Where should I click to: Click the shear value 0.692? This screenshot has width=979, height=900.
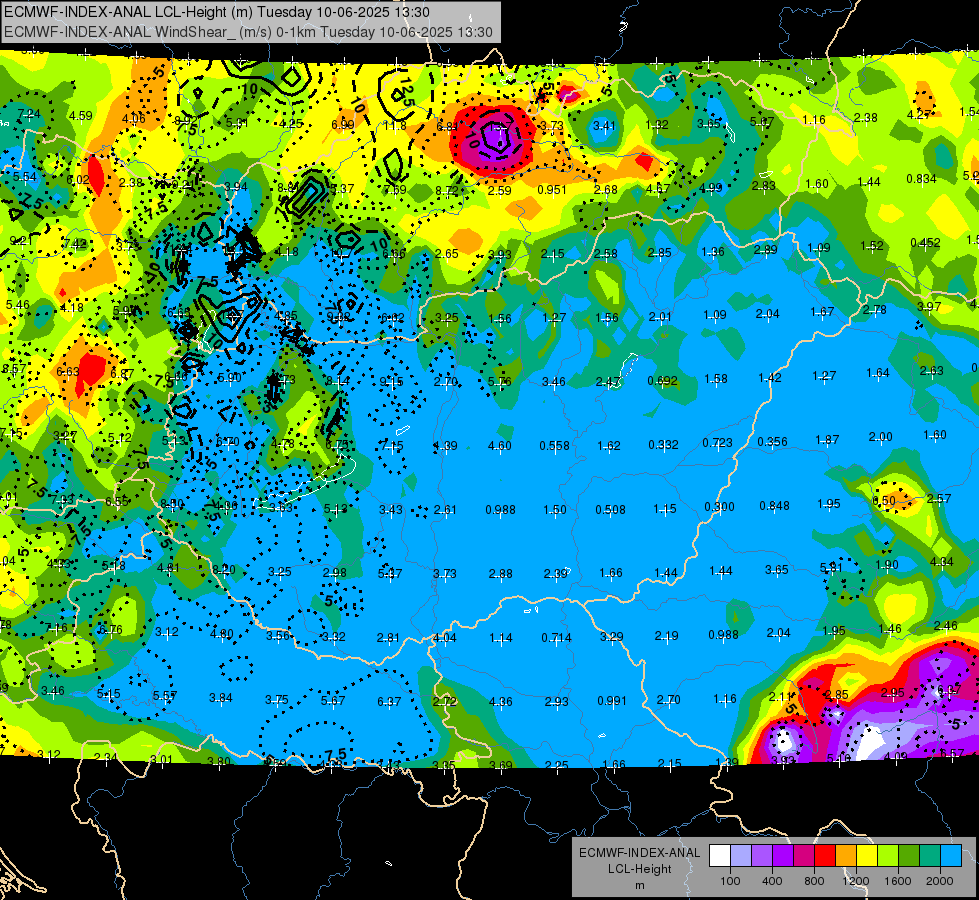coord(662,380)
